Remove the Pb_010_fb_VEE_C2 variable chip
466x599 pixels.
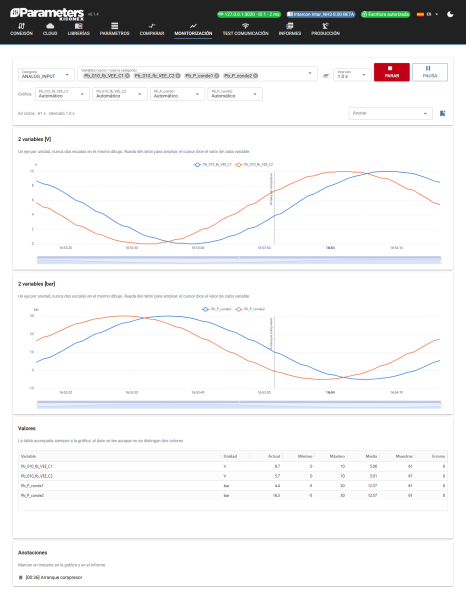click(x=178, y=76)
